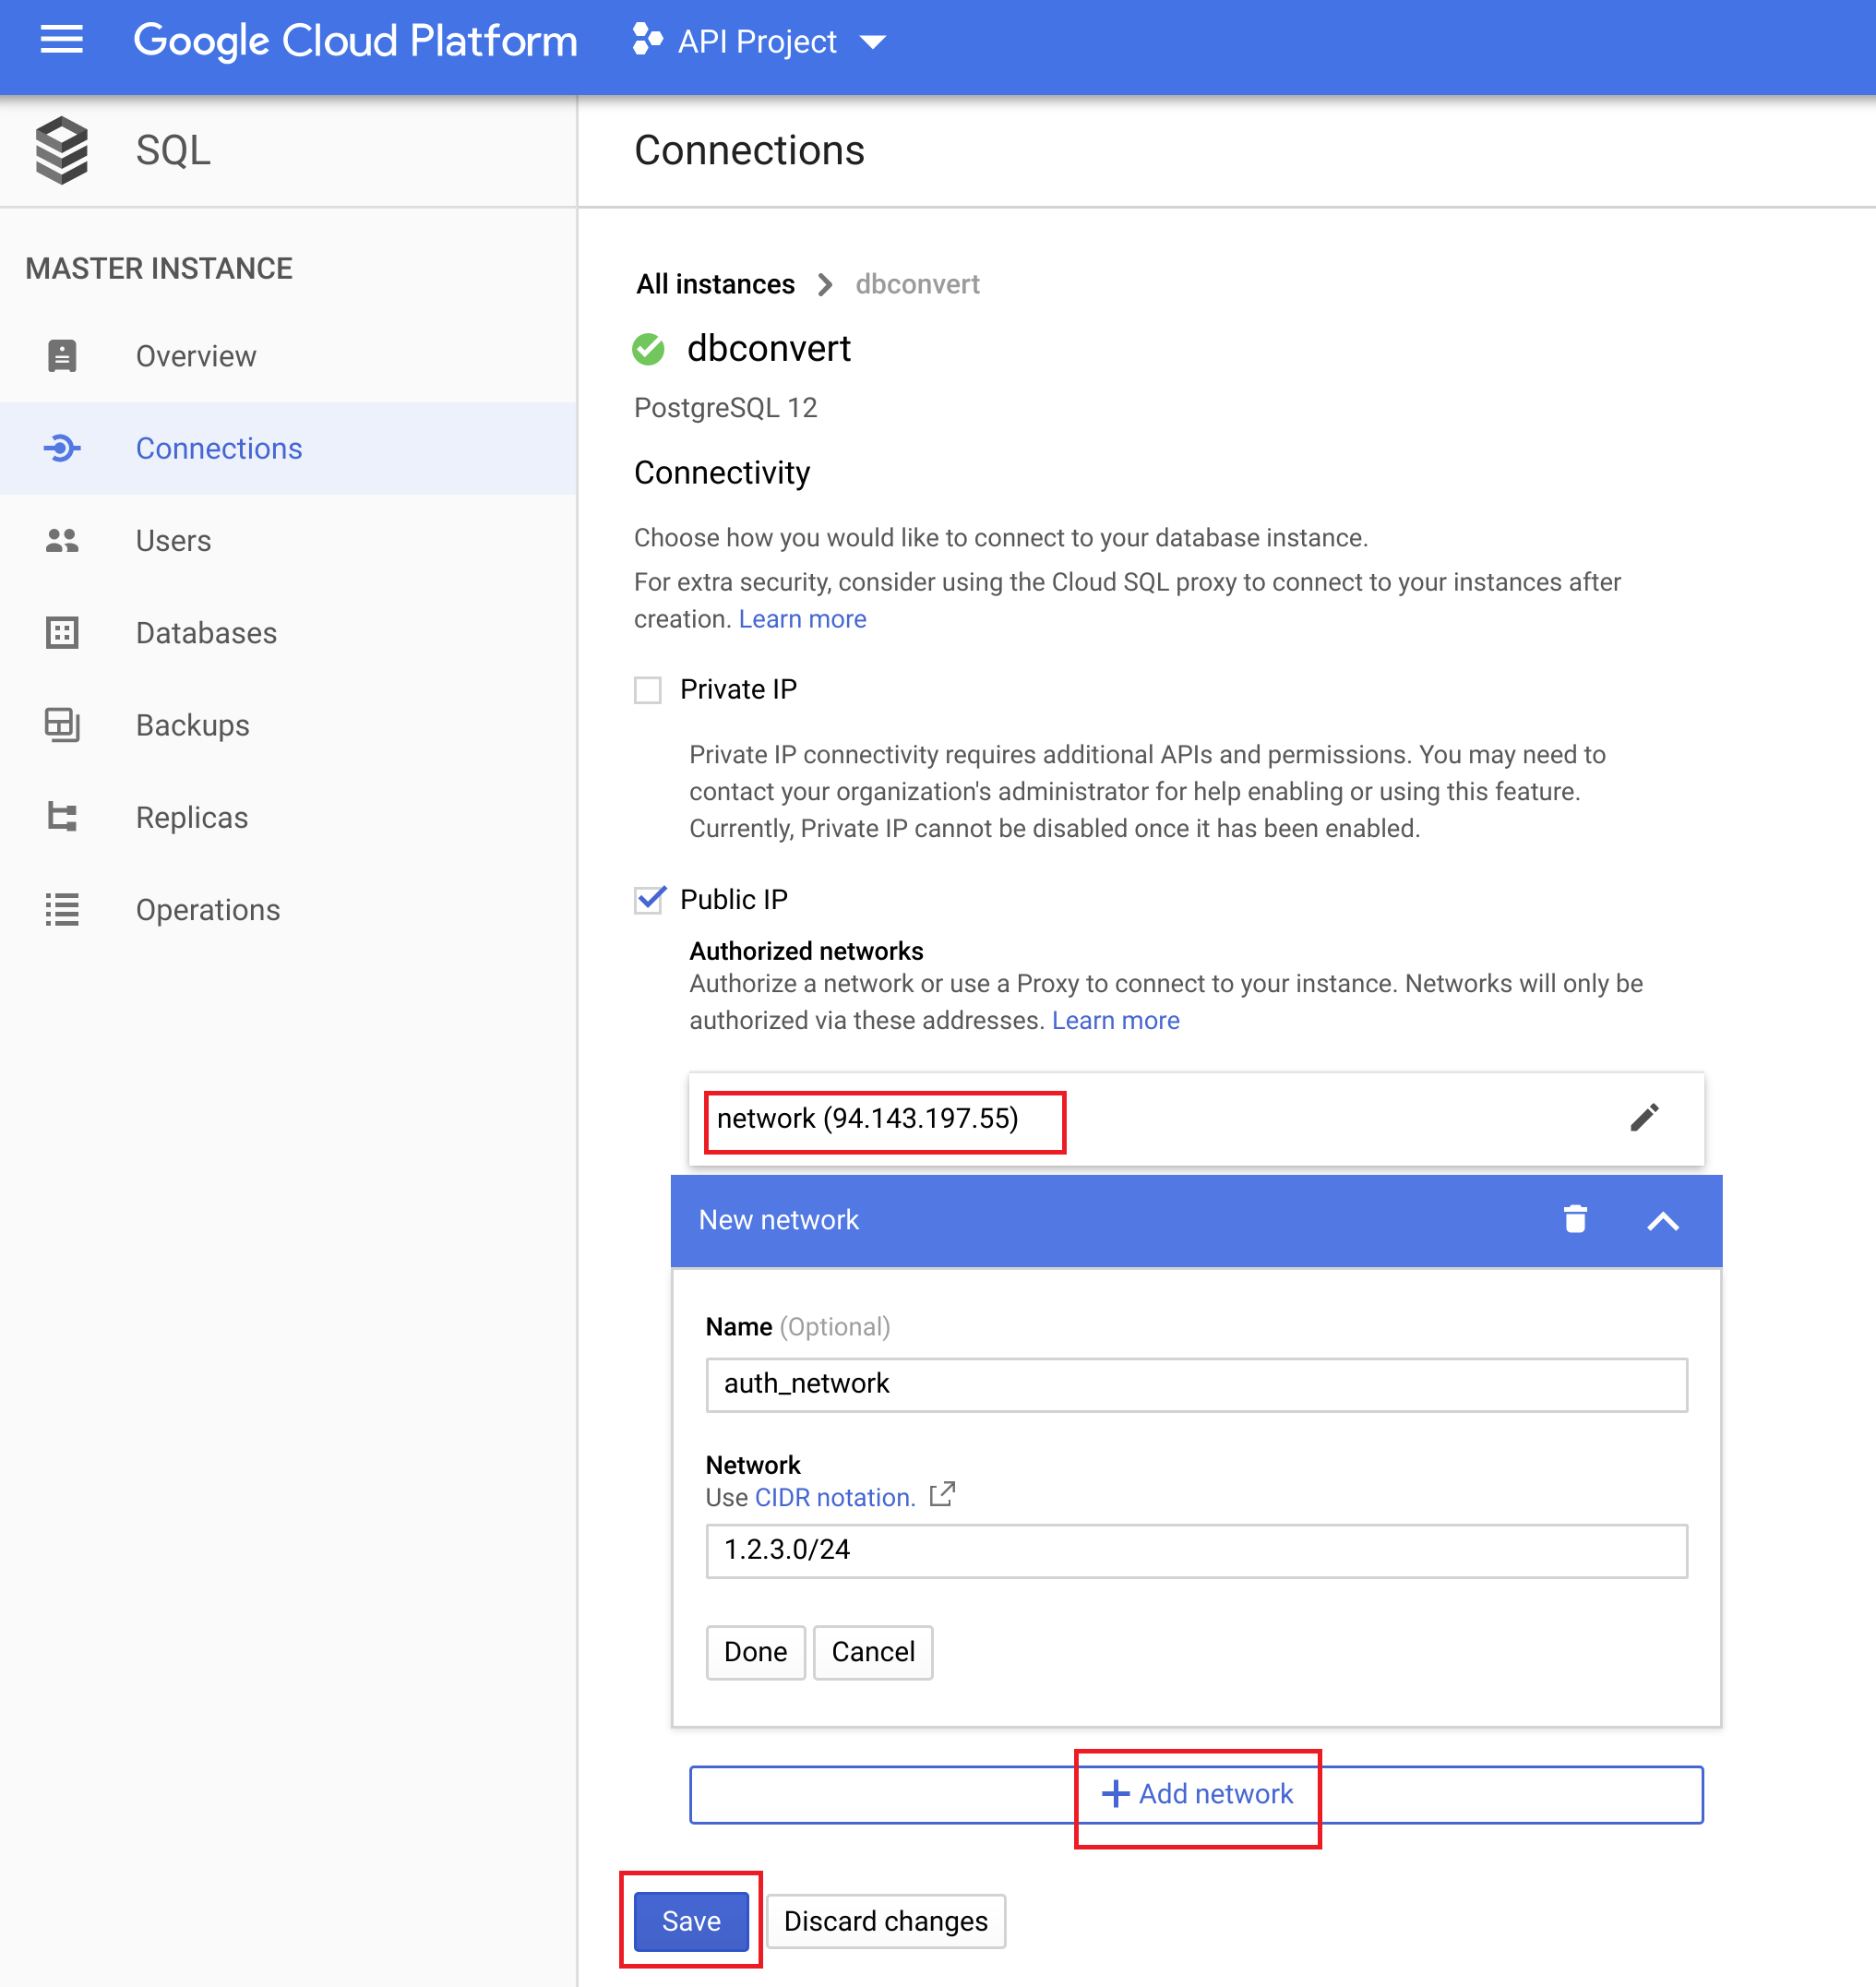Click the Users sidebar icon
Image resolution: width=1876 pixels, height=1987 pixels.
click(62, 540)
